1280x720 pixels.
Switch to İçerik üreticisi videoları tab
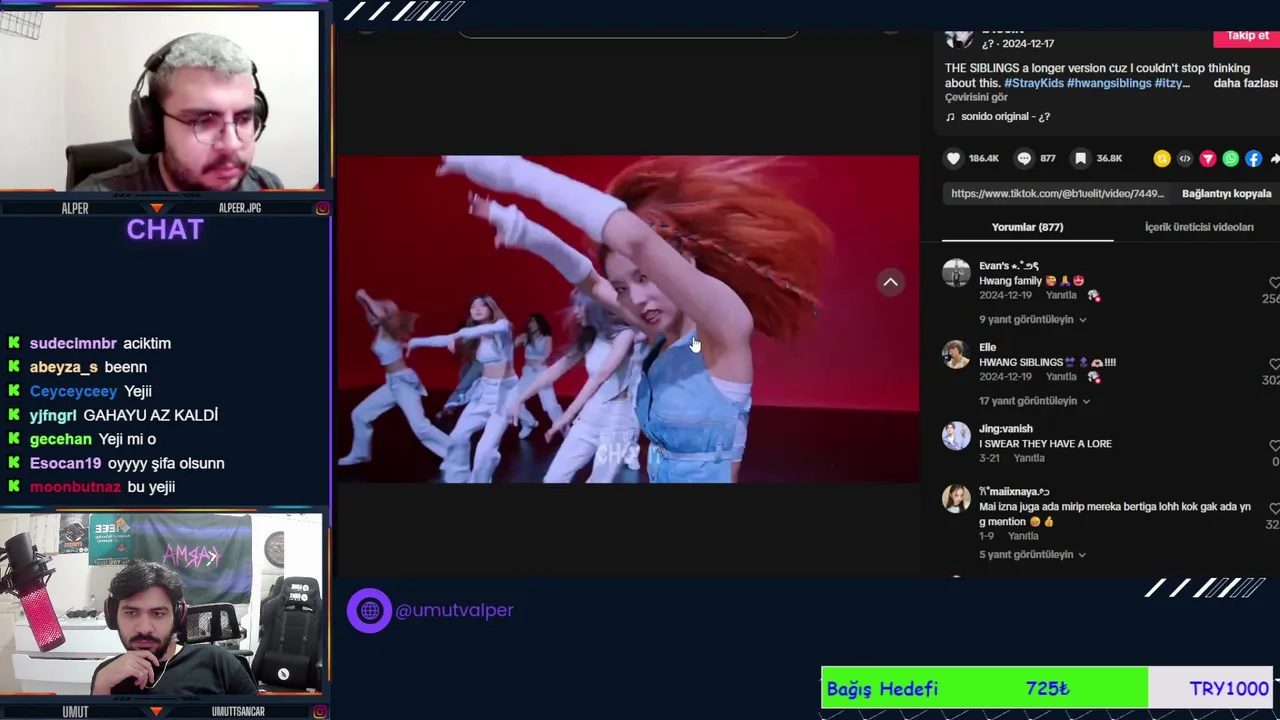pos(1199,227)
